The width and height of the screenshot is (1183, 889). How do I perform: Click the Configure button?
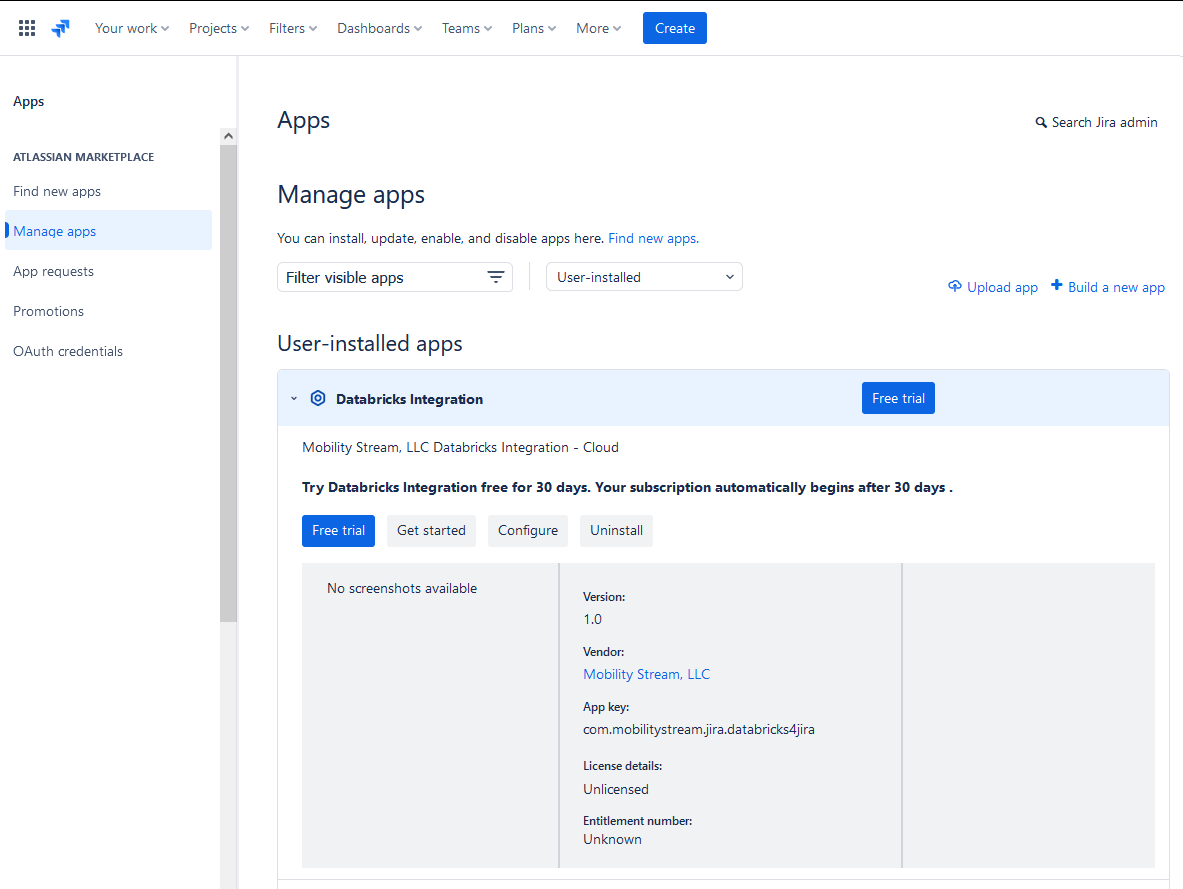coord(528,530)
